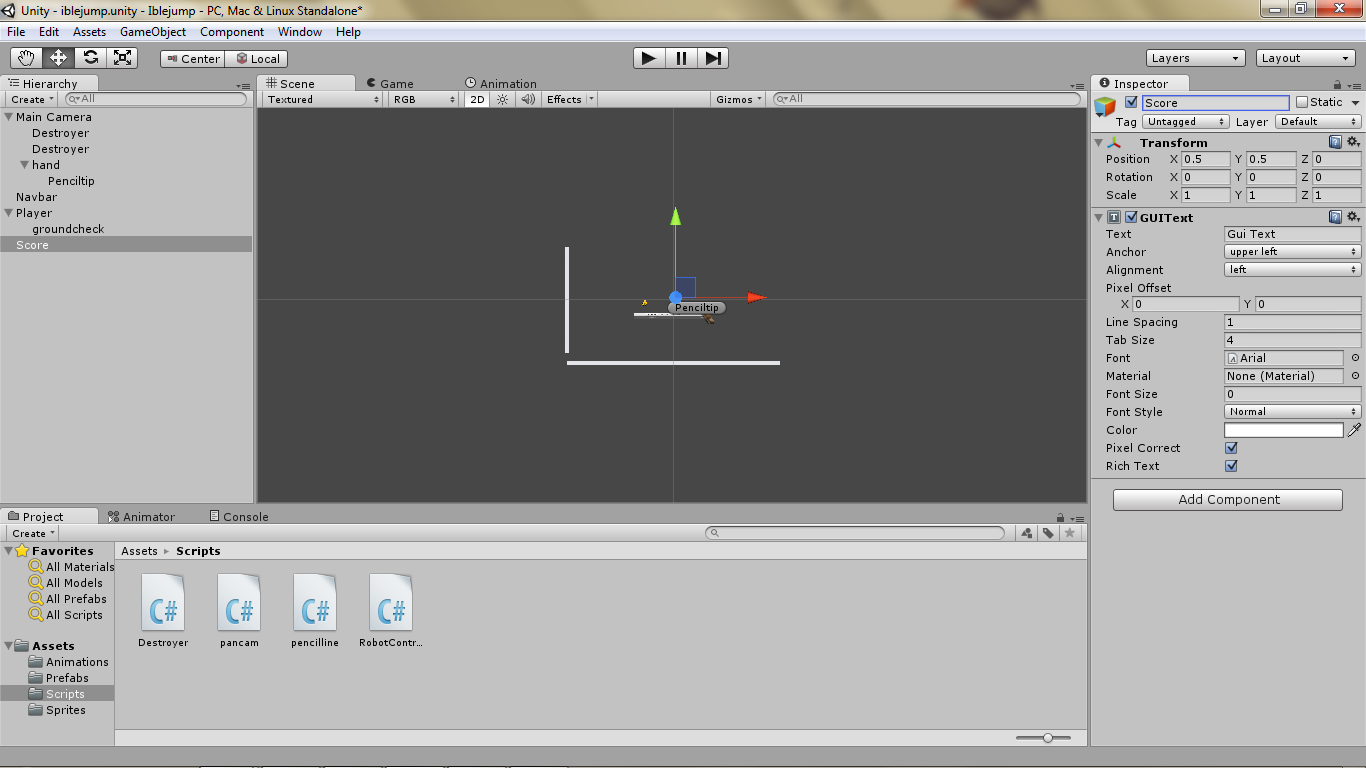This screenshot has width=1366, height=768.
Task: Toggle the Local handle rotation button
Action: click(x=257, y=59)
